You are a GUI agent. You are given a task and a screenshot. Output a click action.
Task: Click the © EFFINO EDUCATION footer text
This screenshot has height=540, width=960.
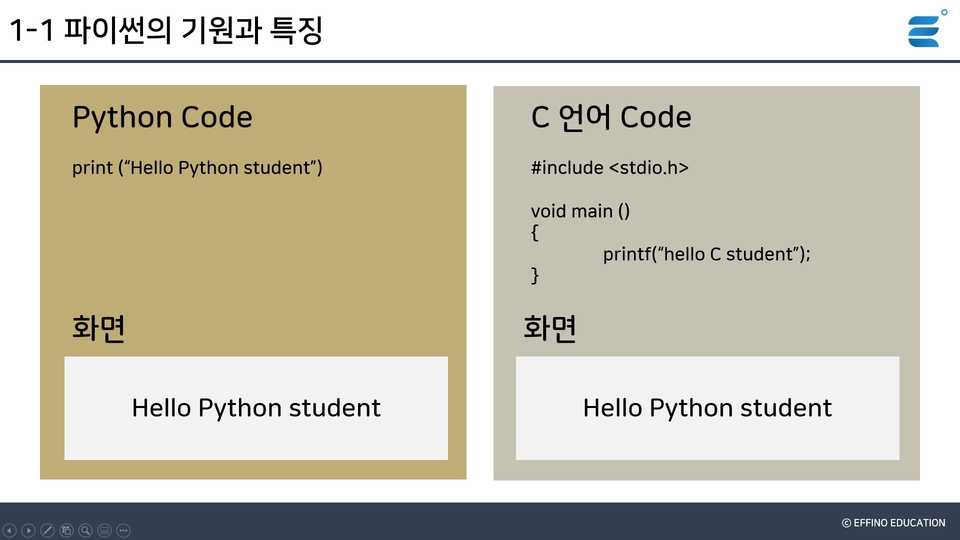tap(893, 523)
